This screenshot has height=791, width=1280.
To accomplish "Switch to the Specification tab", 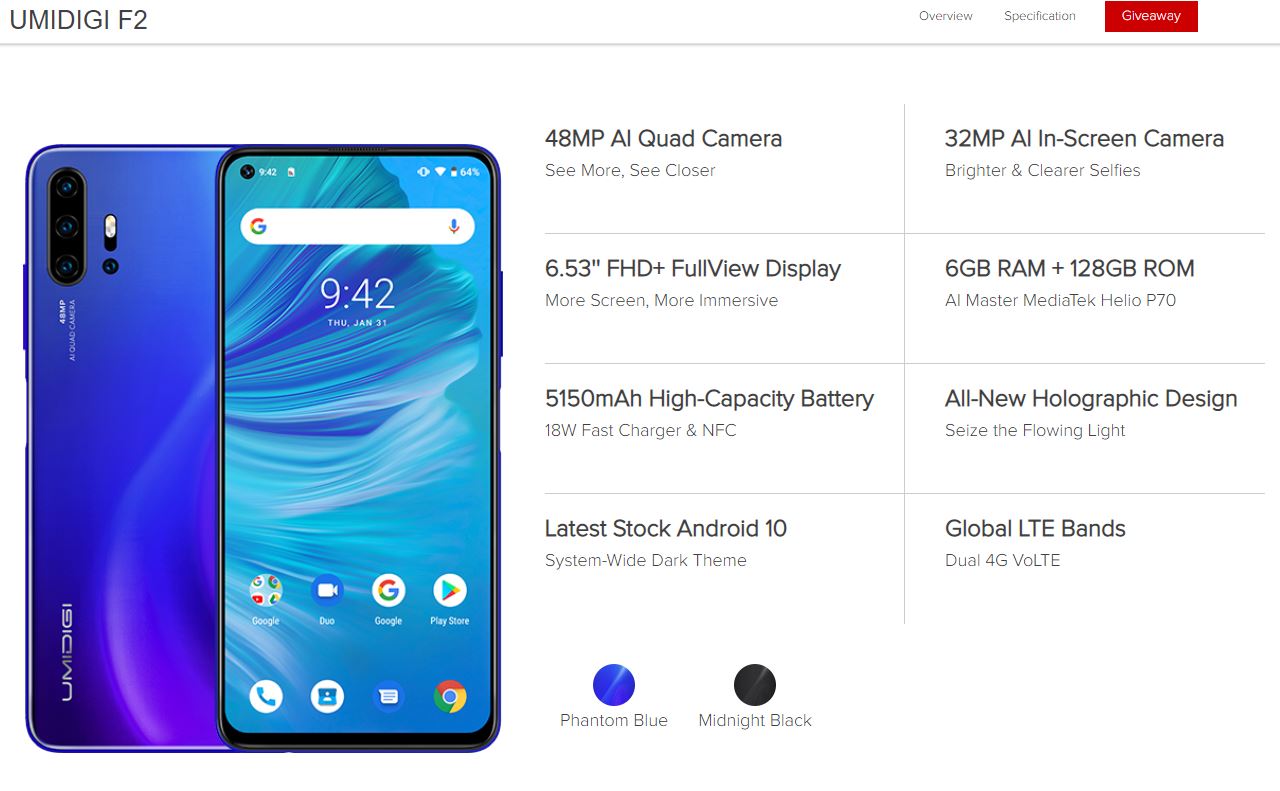I will (x=1040, y=16).
